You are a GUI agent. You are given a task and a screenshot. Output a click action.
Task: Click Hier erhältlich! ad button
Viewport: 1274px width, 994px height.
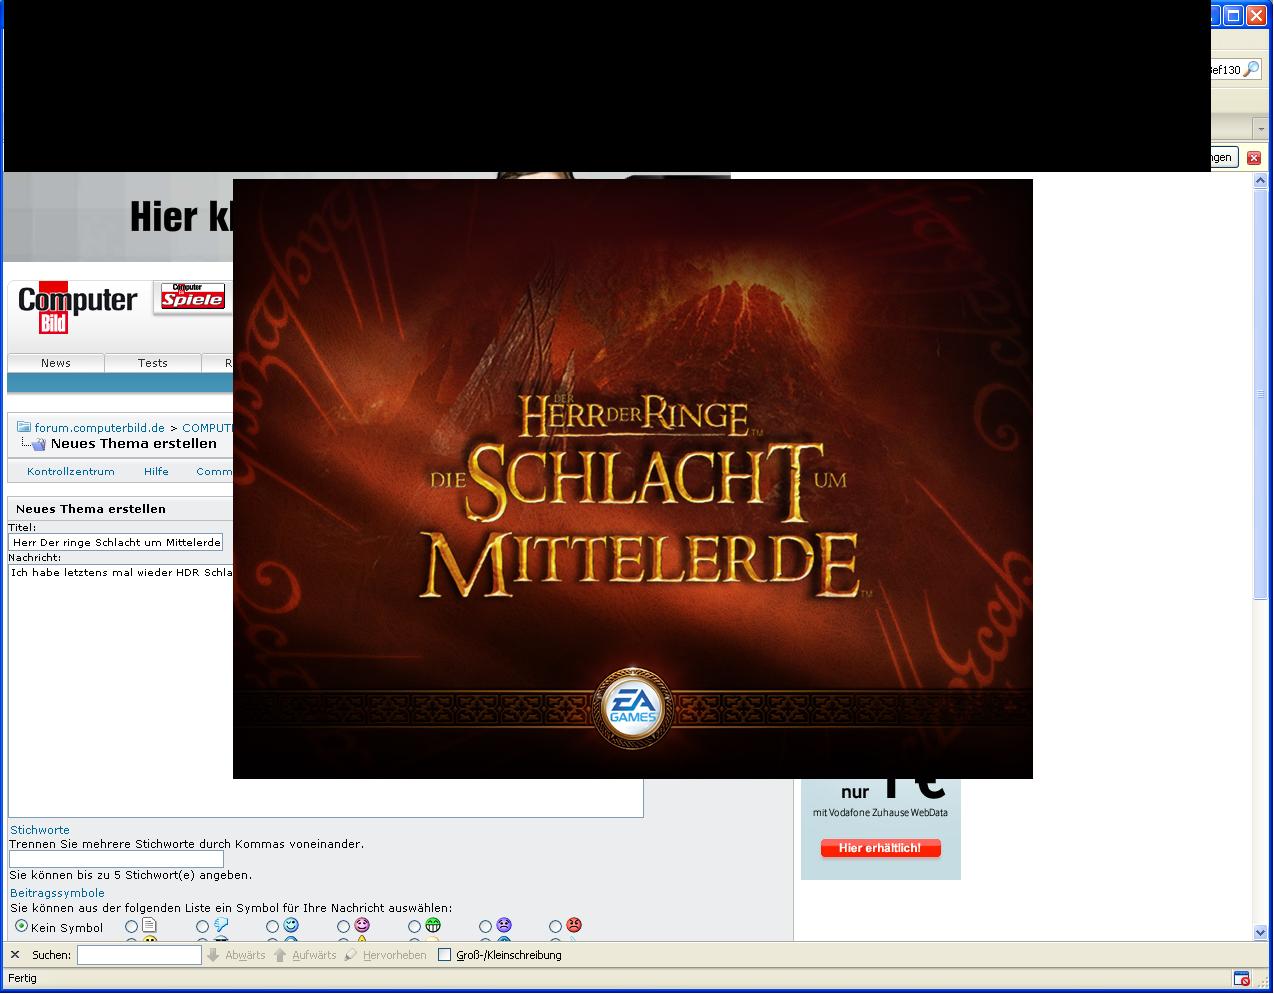(881, 848)
